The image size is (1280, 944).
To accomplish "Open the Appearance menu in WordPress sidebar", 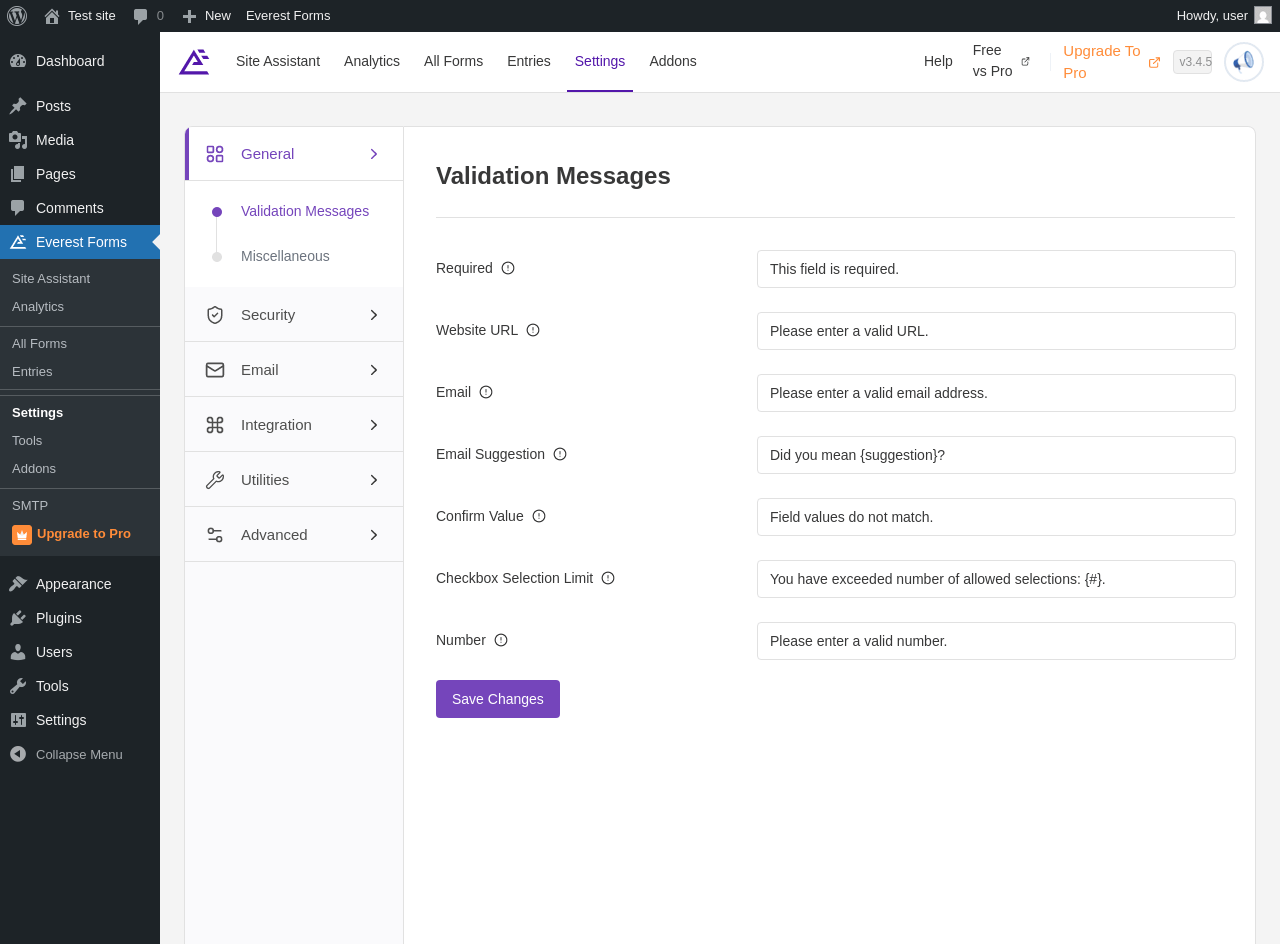I will (80, 584).
